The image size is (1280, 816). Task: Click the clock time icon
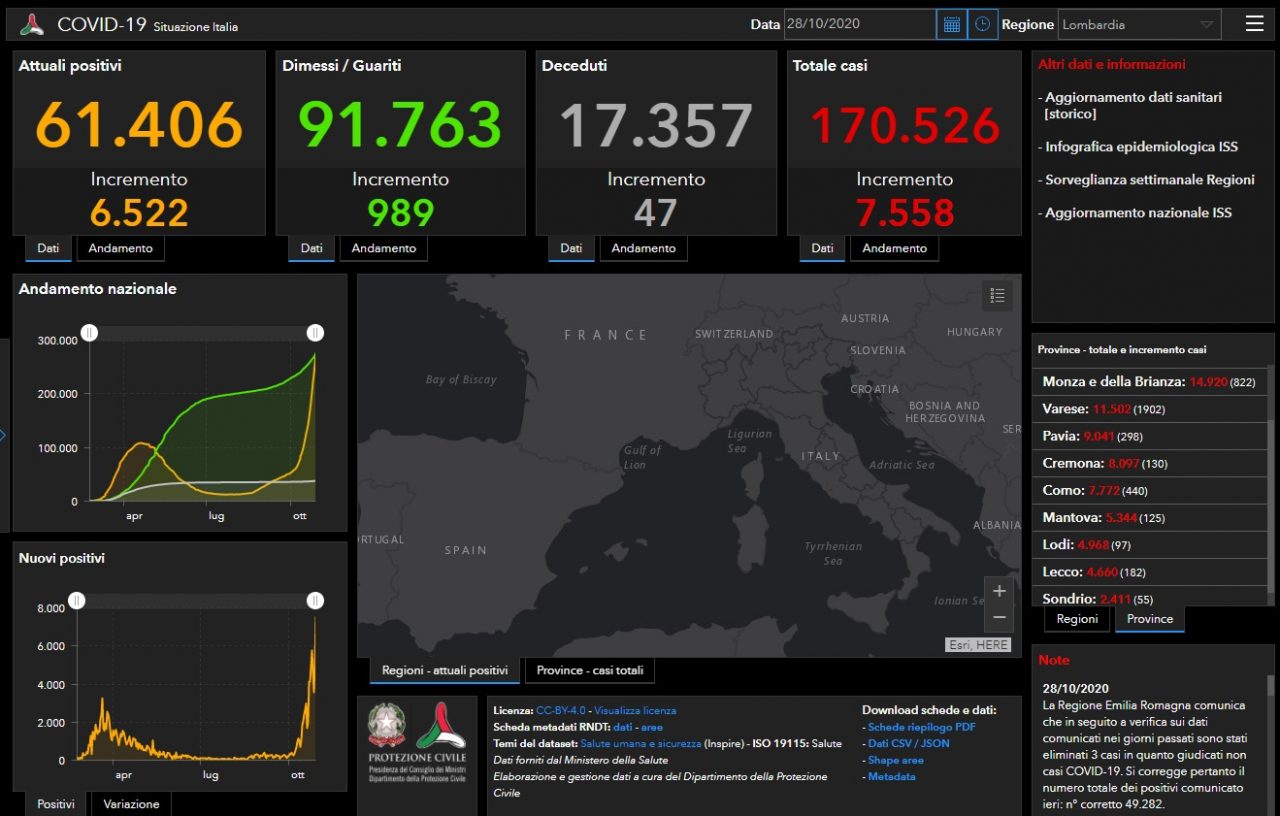(982, 24)
